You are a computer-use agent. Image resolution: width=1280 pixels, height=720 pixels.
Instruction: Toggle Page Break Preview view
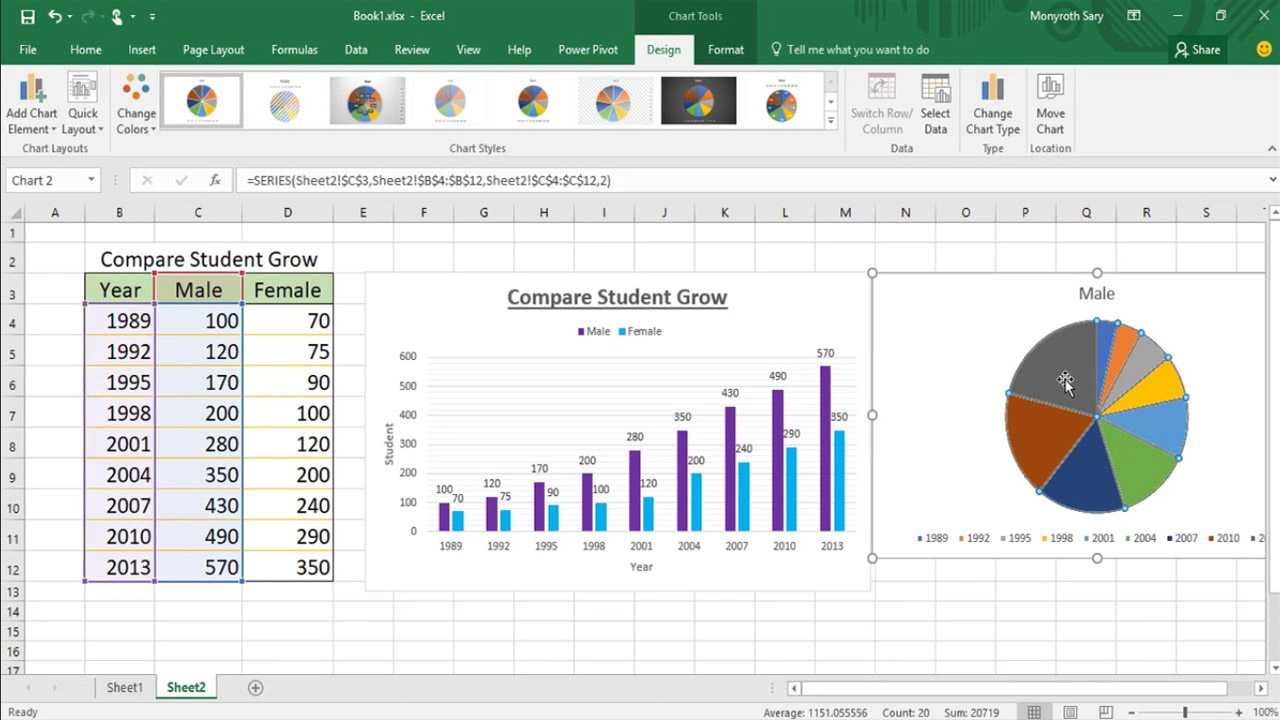tap(1106, 712)
